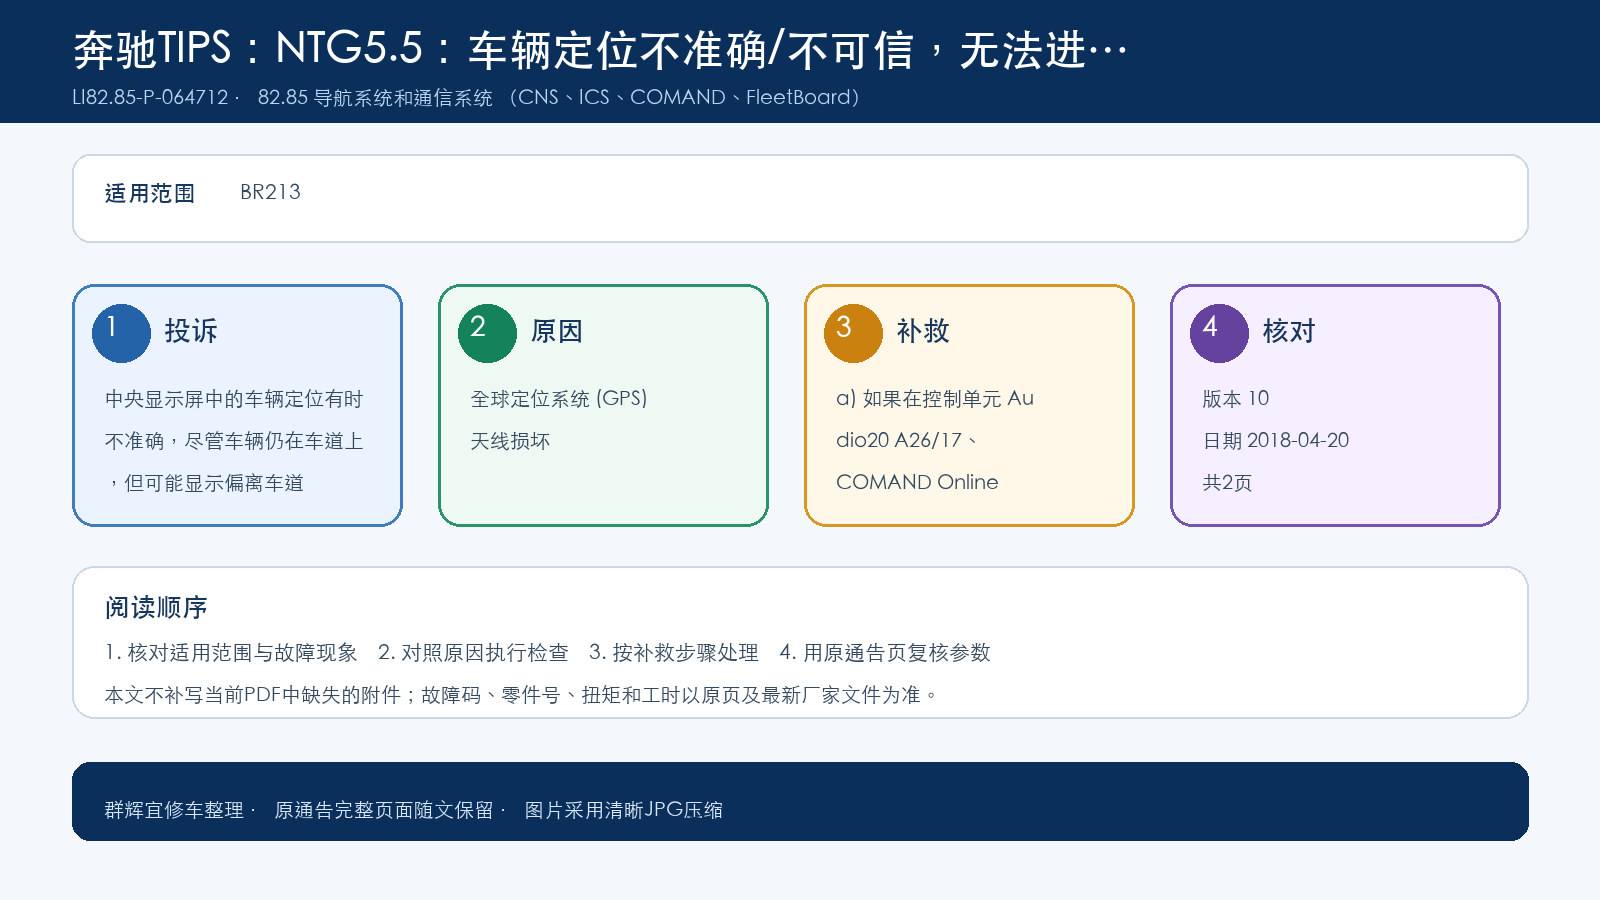Click the page title 奔驰TIPS：NTG5.5

[x=249, y=49]
